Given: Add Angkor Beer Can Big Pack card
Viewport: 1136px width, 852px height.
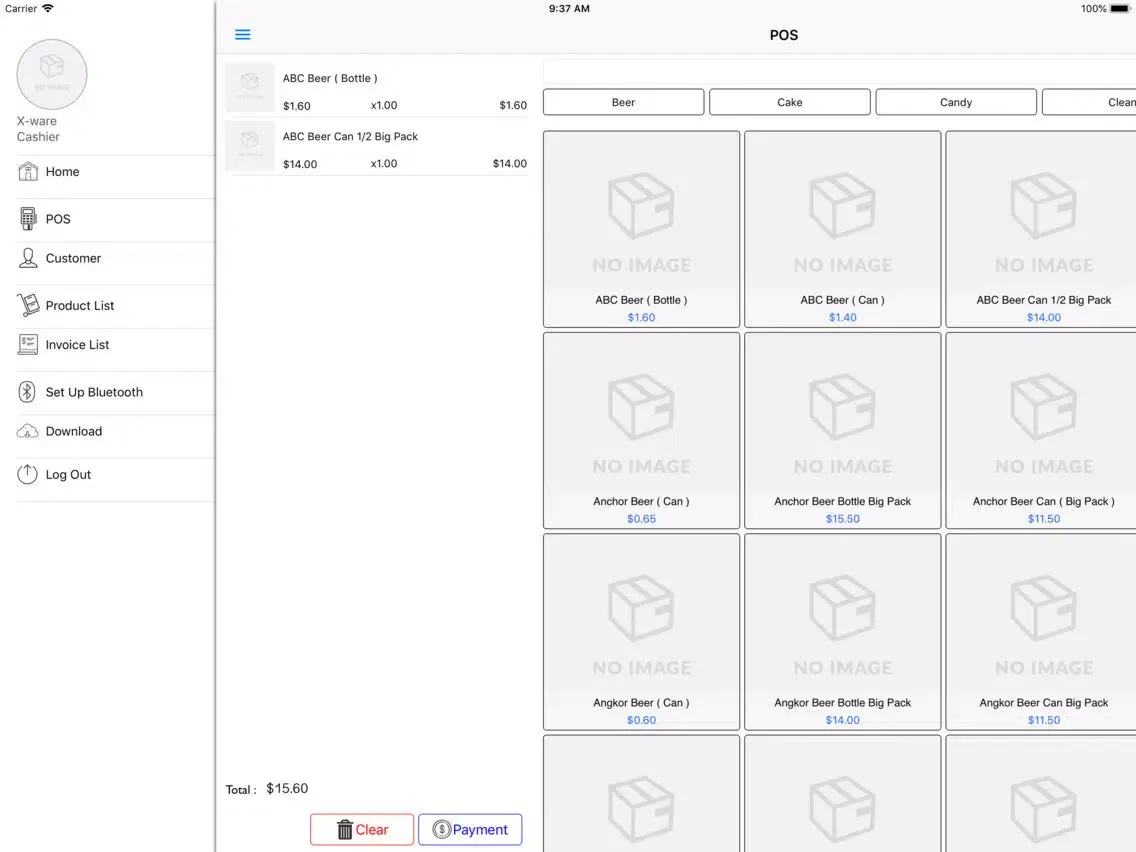Looking at the screenshot, I should click(1042, 632).
